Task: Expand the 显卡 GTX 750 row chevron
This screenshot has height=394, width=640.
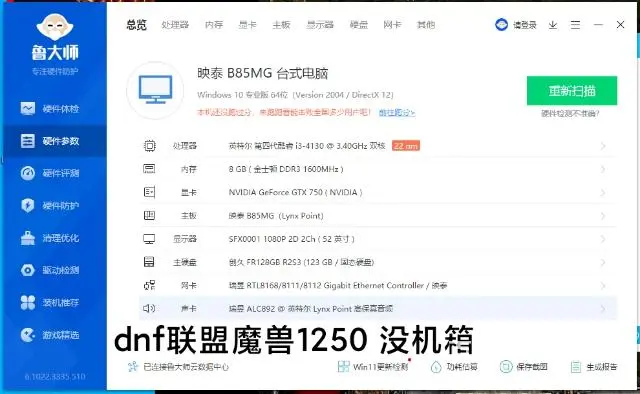Action: (603, 192)
